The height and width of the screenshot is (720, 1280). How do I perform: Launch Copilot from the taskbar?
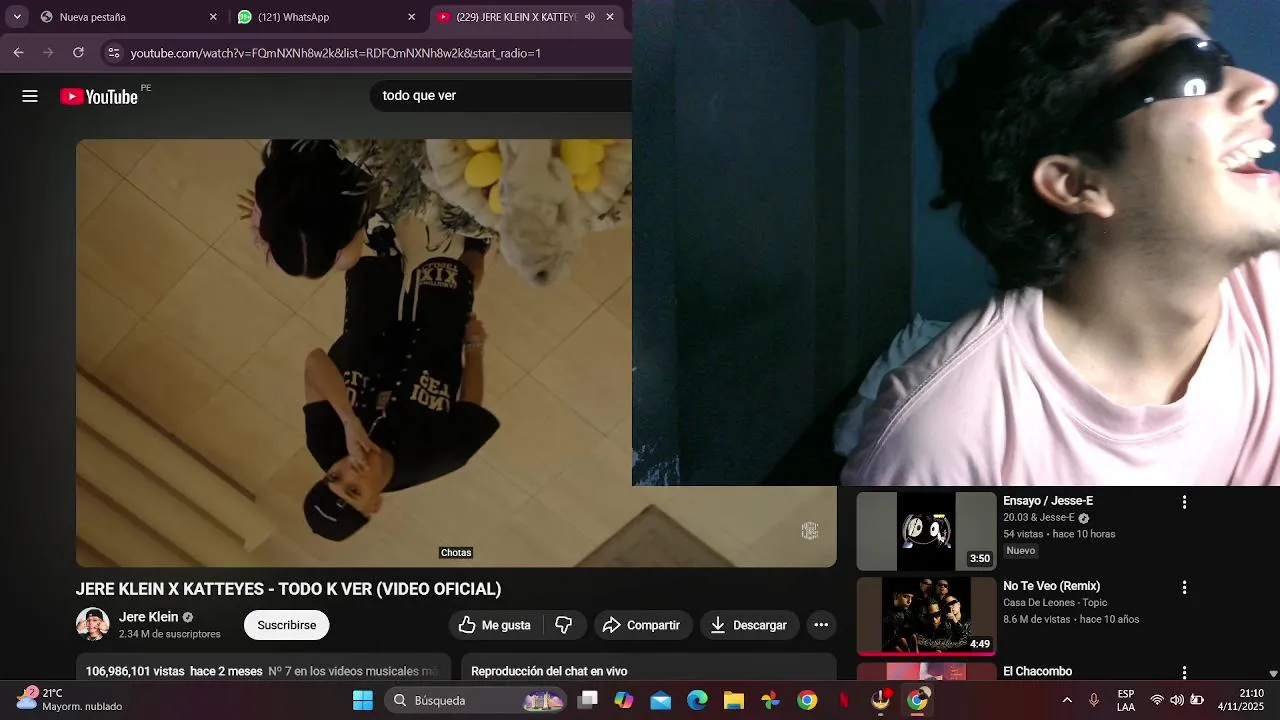[x=624, y=700]
